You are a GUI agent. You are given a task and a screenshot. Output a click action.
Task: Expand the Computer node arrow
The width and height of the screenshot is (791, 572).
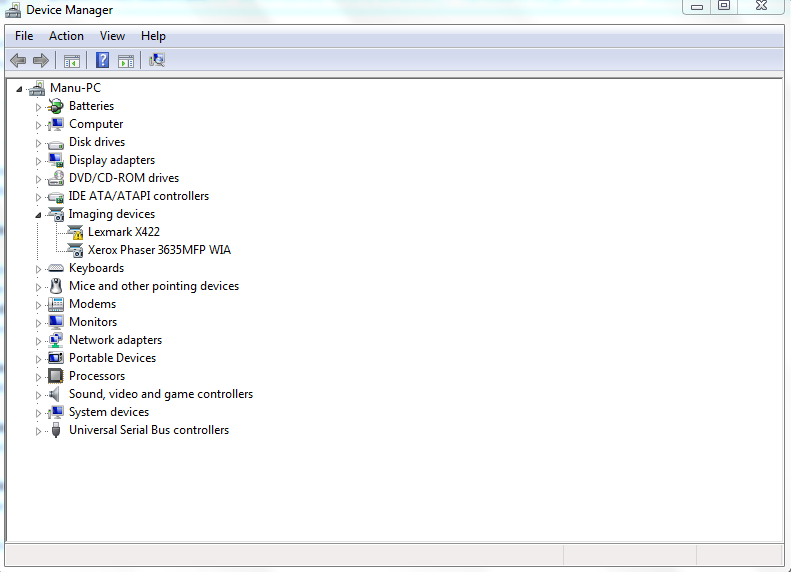click(x=38, y=125)
